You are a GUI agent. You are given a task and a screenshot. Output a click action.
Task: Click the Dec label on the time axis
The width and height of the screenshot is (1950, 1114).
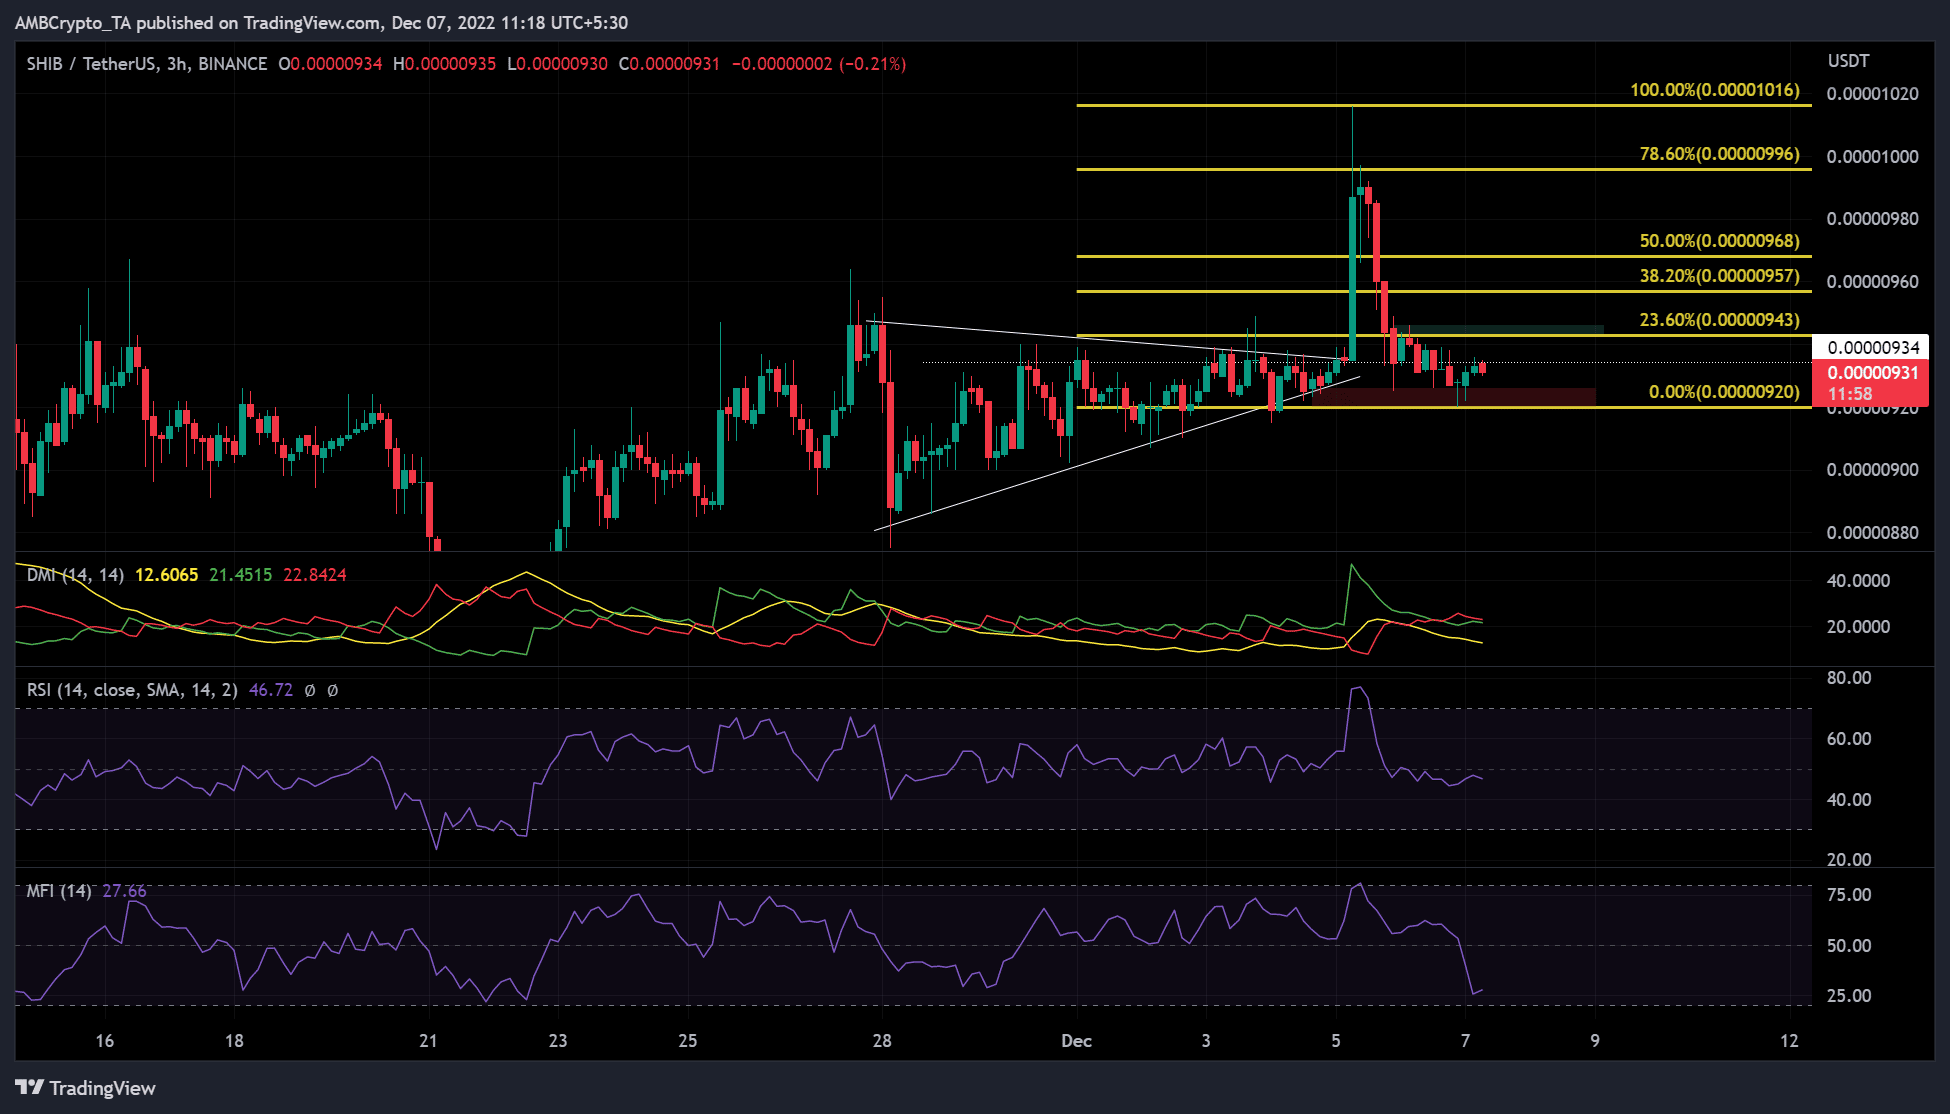point(1076,1040)
